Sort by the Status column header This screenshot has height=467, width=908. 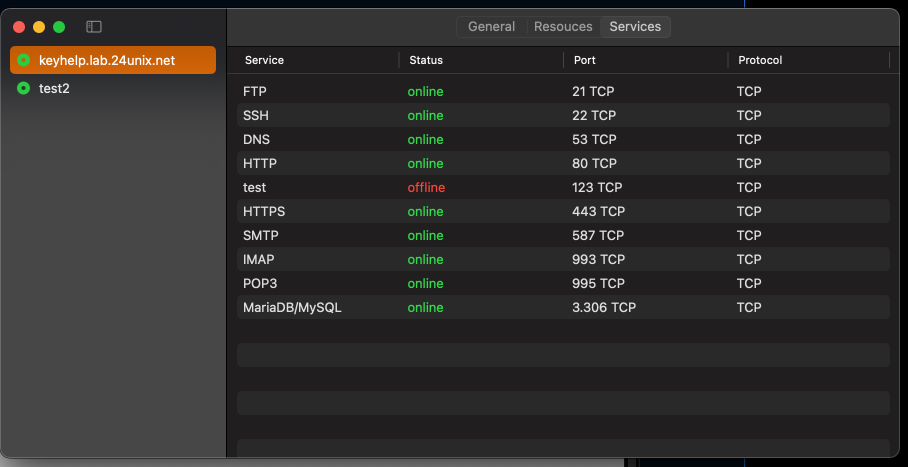click(426, 60)
